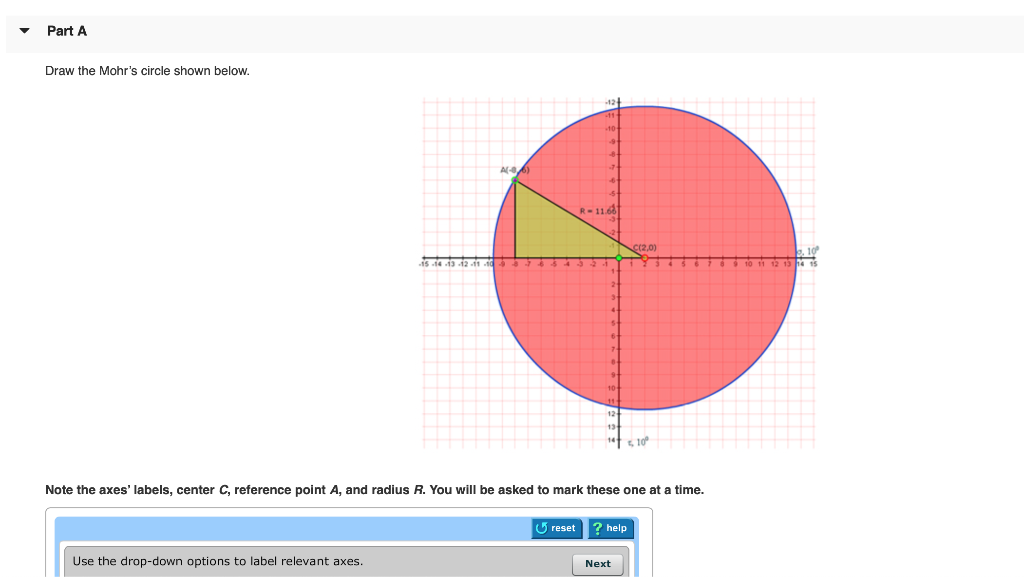
Task: Click the question mark help icon
Action: (x=597, y=528)
